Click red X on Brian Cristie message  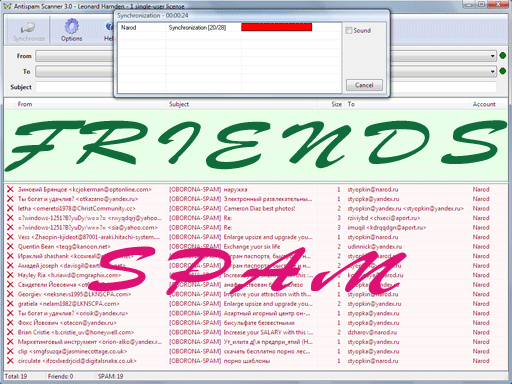pos(10,332)
